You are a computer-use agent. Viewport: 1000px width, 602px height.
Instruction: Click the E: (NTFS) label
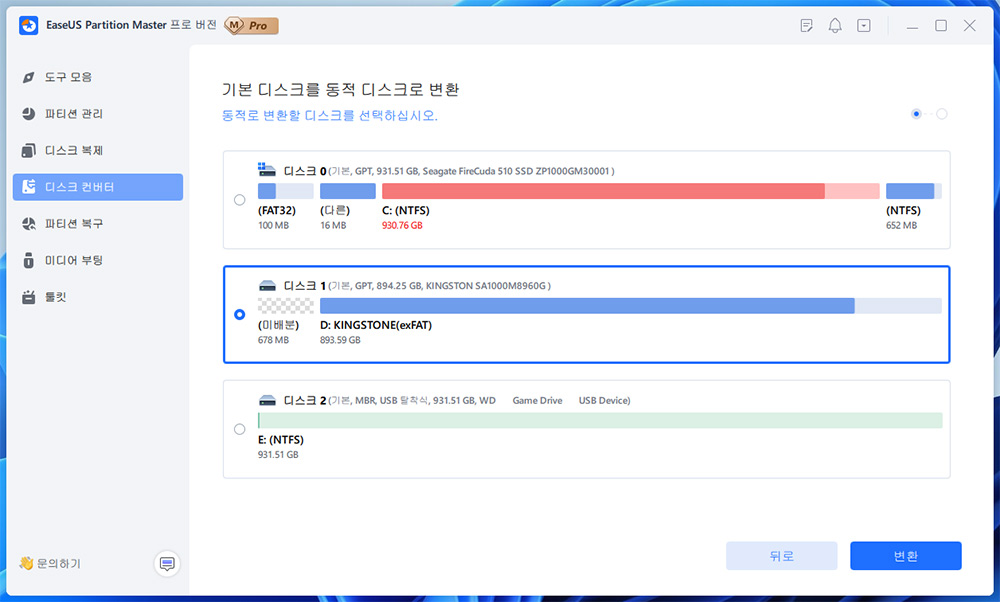pyautogui.click(x=281, y=440)
